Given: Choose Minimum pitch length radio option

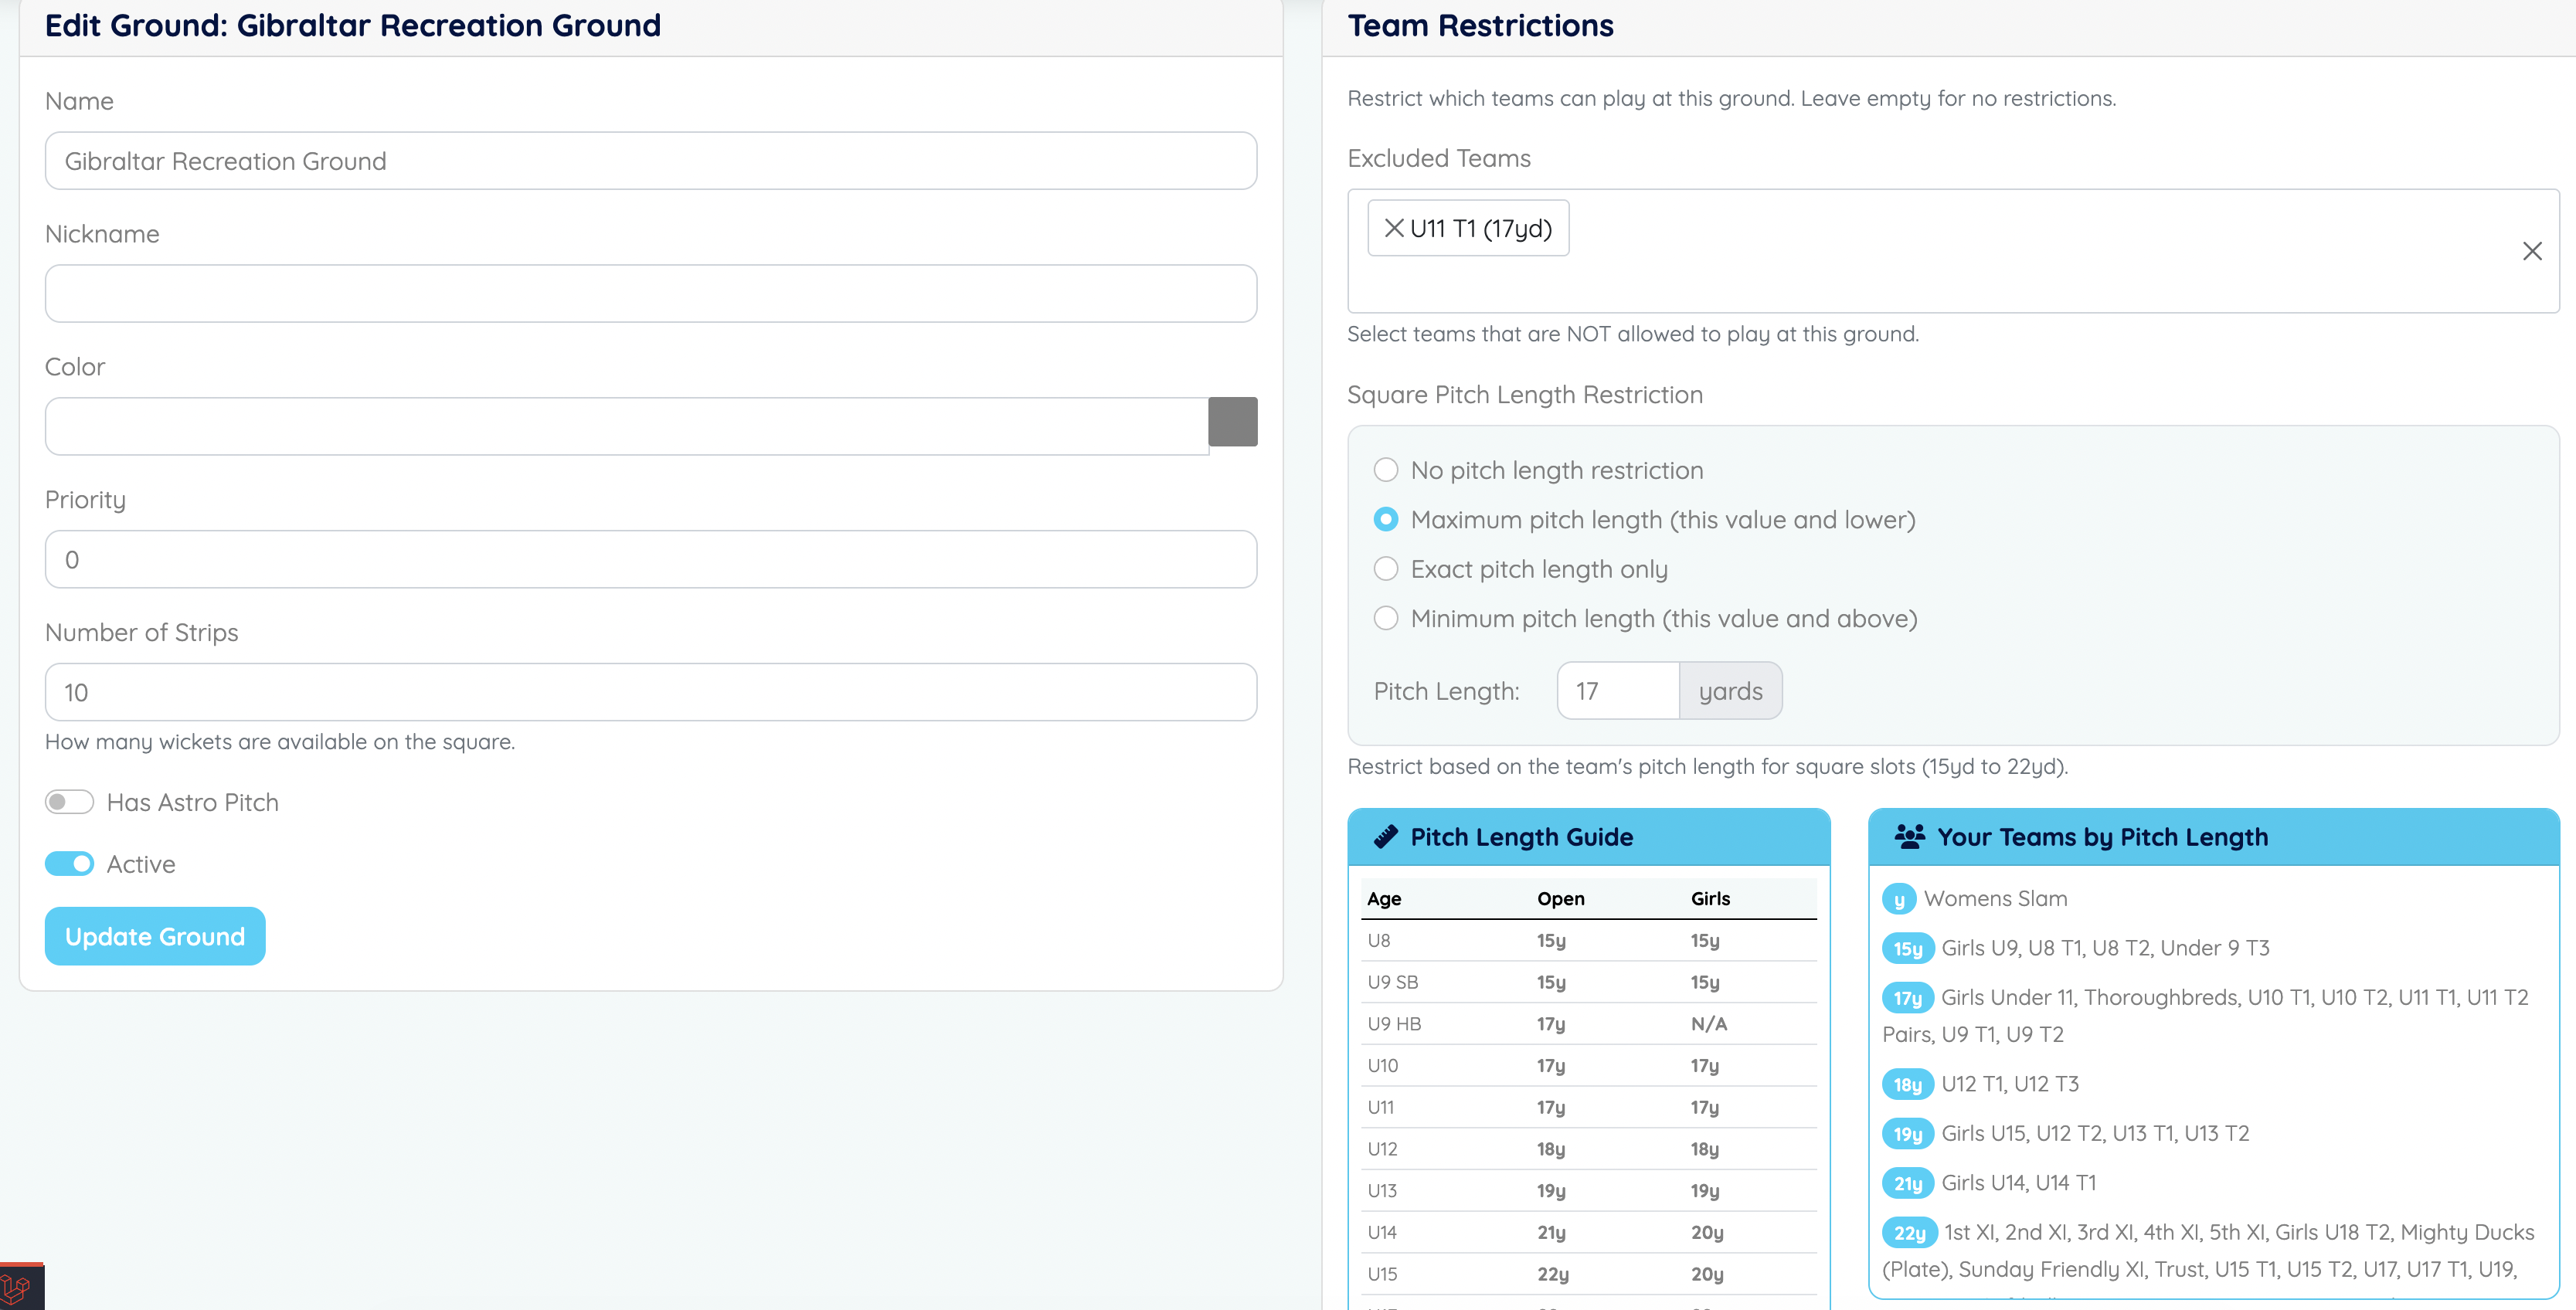Looking at the screenshot, I should (x=1386, y=619).
